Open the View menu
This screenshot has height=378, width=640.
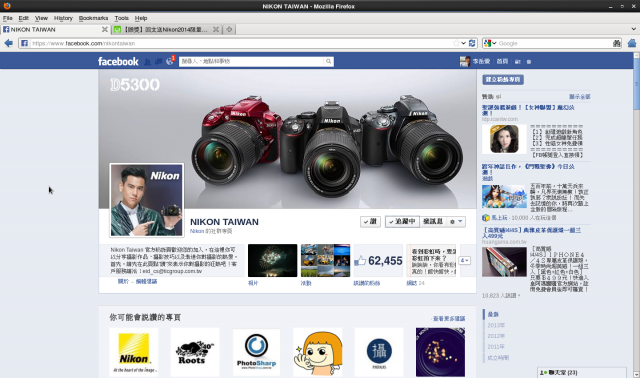[x=41, y=18]
